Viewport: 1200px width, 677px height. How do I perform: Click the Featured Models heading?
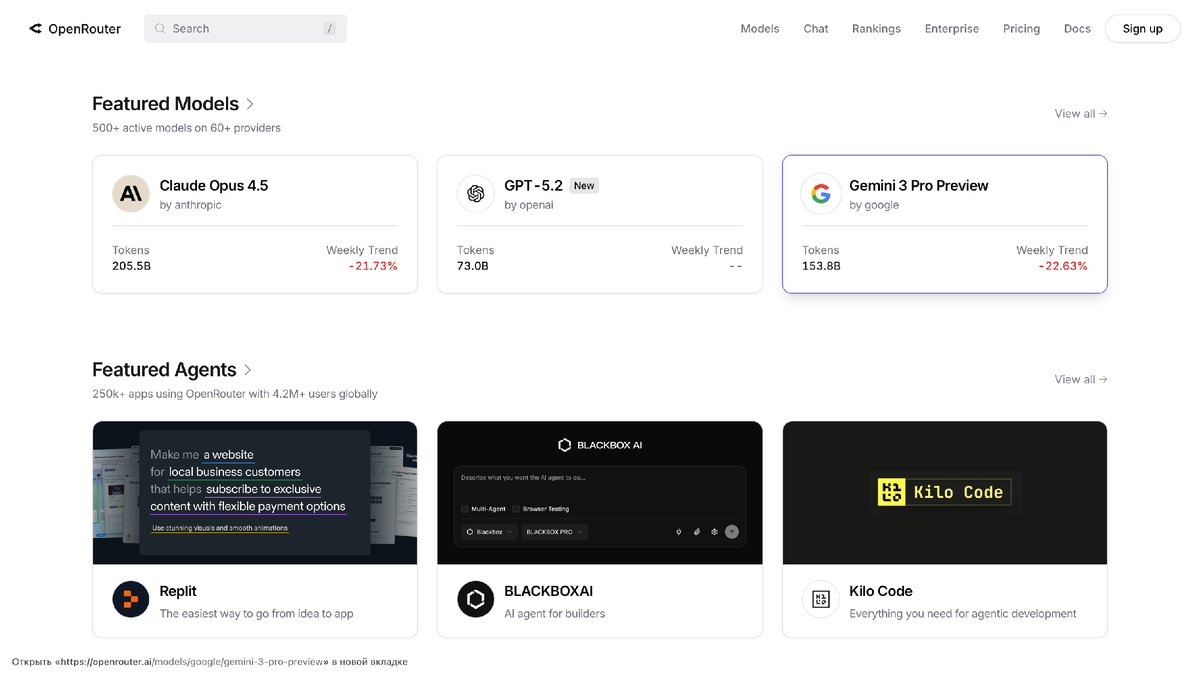point(165,104)
